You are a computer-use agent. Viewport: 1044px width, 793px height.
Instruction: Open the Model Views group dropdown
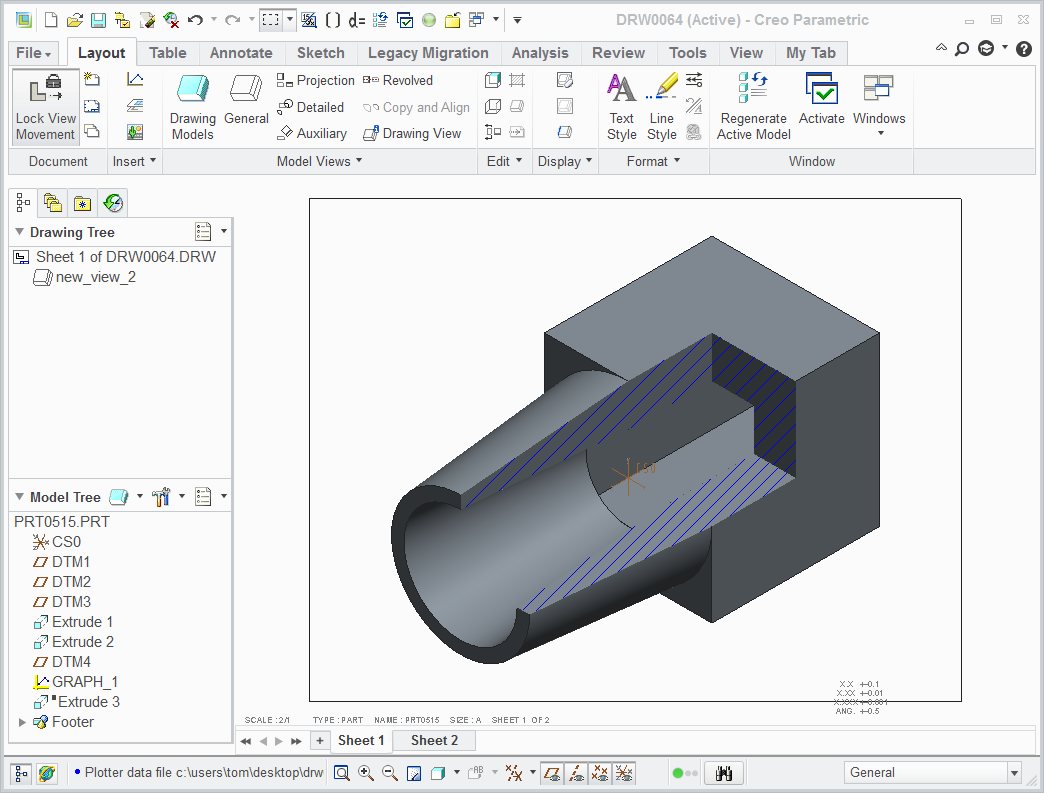[x=320, y=161]
